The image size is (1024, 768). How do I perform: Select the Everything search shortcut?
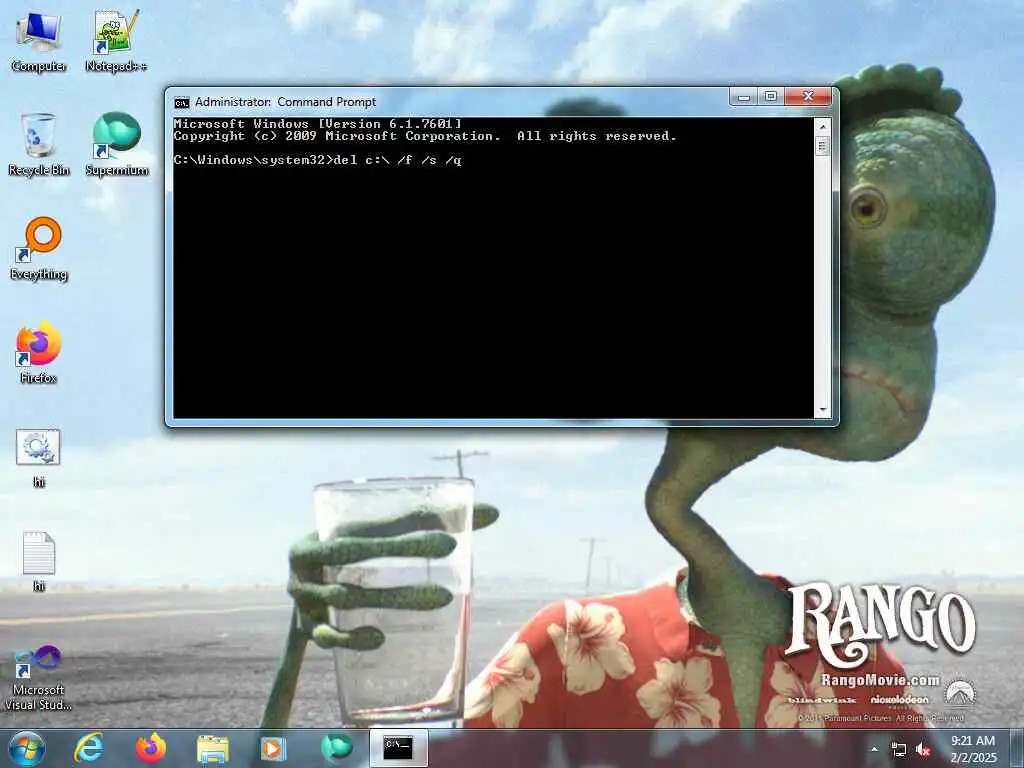(x=39, y=249)
